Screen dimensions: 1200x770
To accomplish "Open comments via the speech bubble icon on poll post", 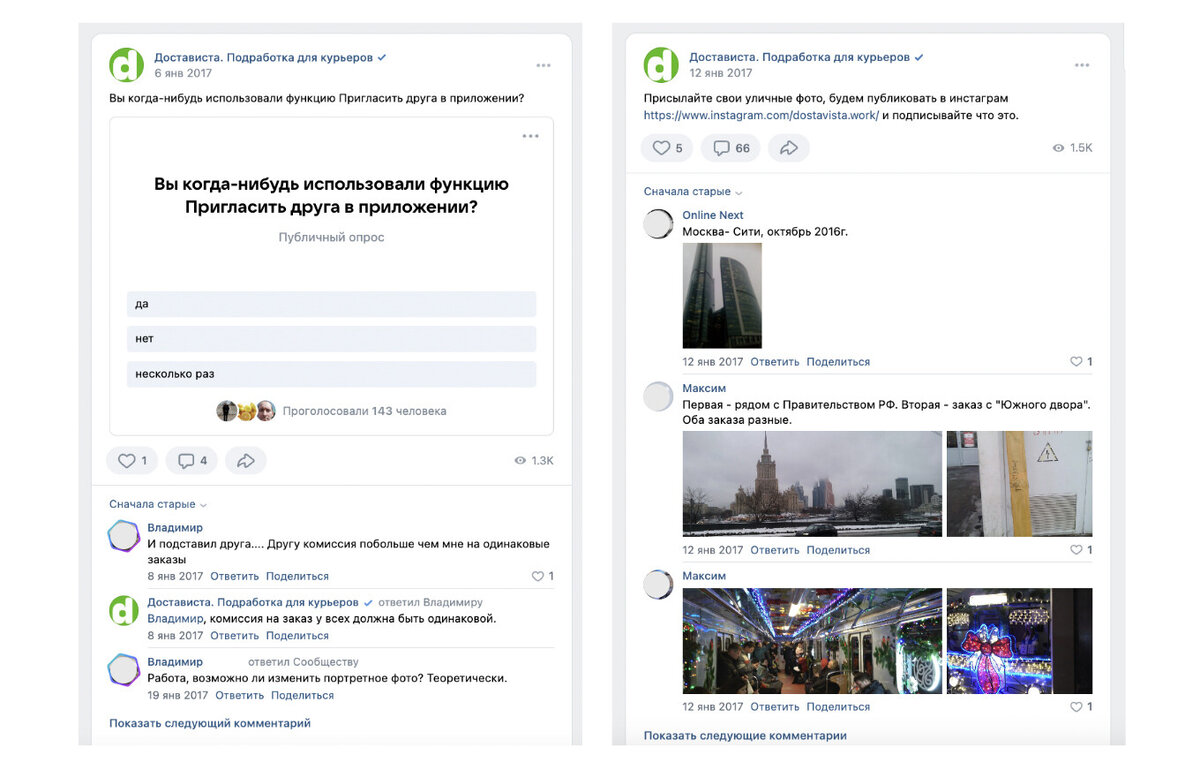I will click(x=191, y=460).
